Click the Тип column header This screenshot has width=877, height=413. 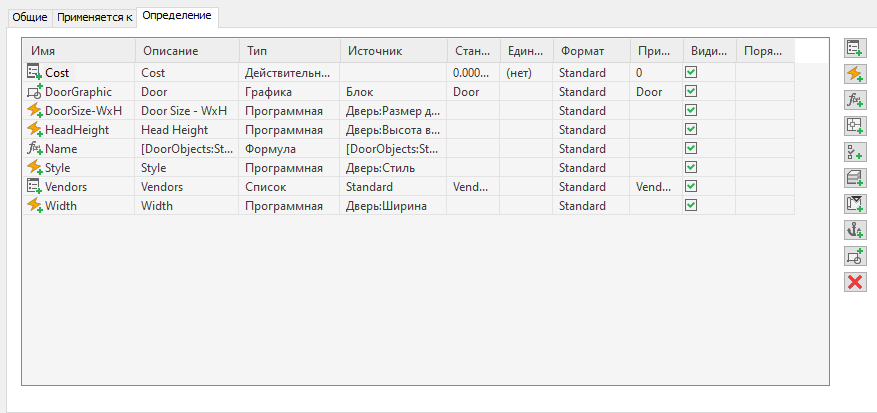point(256,50)
